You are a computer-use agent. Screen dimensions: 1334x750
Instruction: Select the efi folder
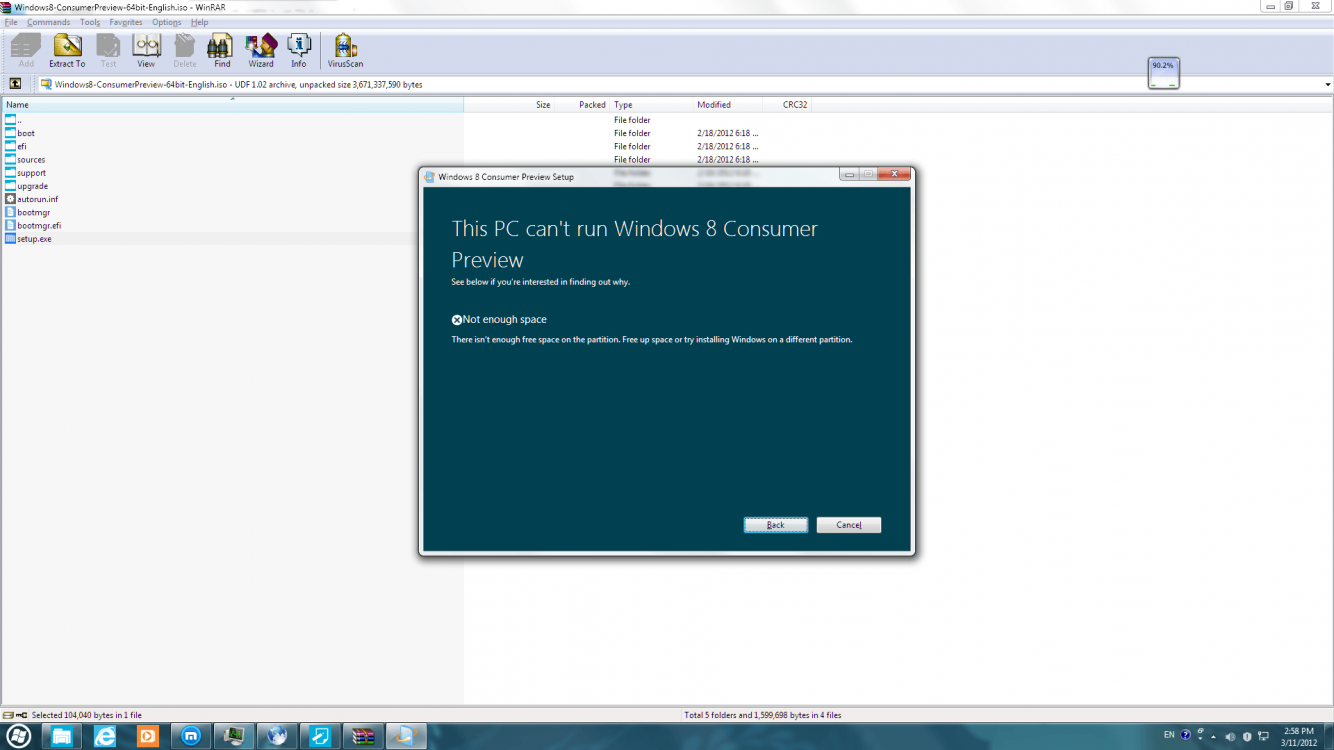[x=16, y=146]
